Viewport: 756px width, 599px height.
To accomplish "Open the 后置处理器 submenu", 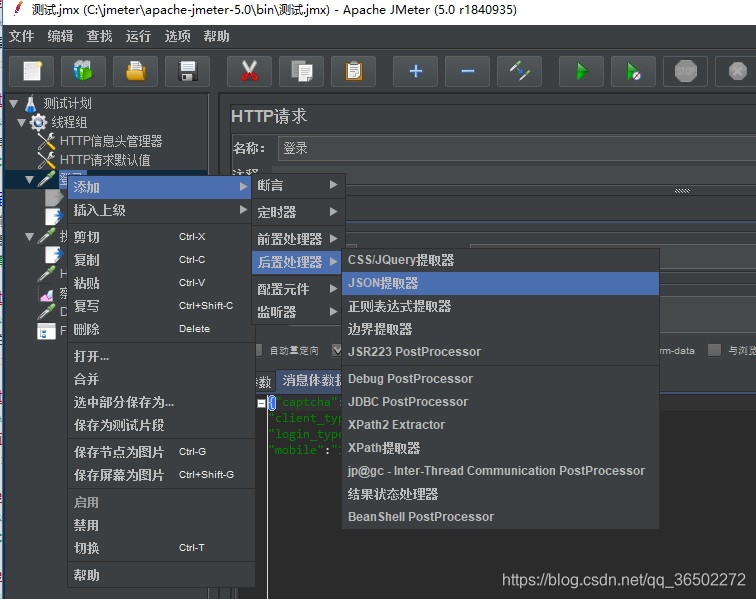I will point(297,262).
